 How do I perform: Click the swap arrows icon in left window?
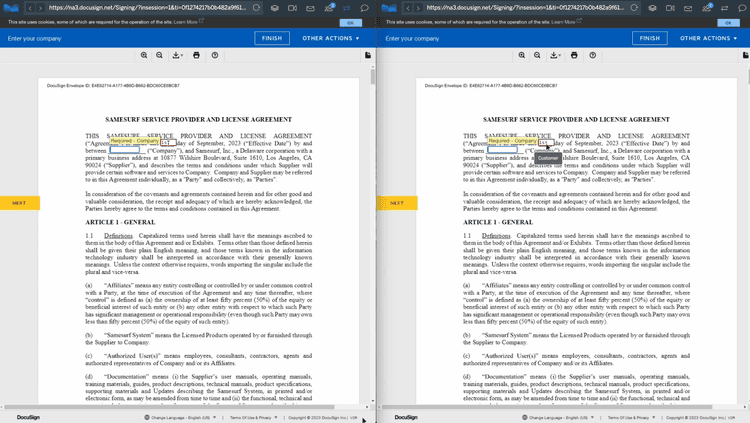tap(347, 8)
